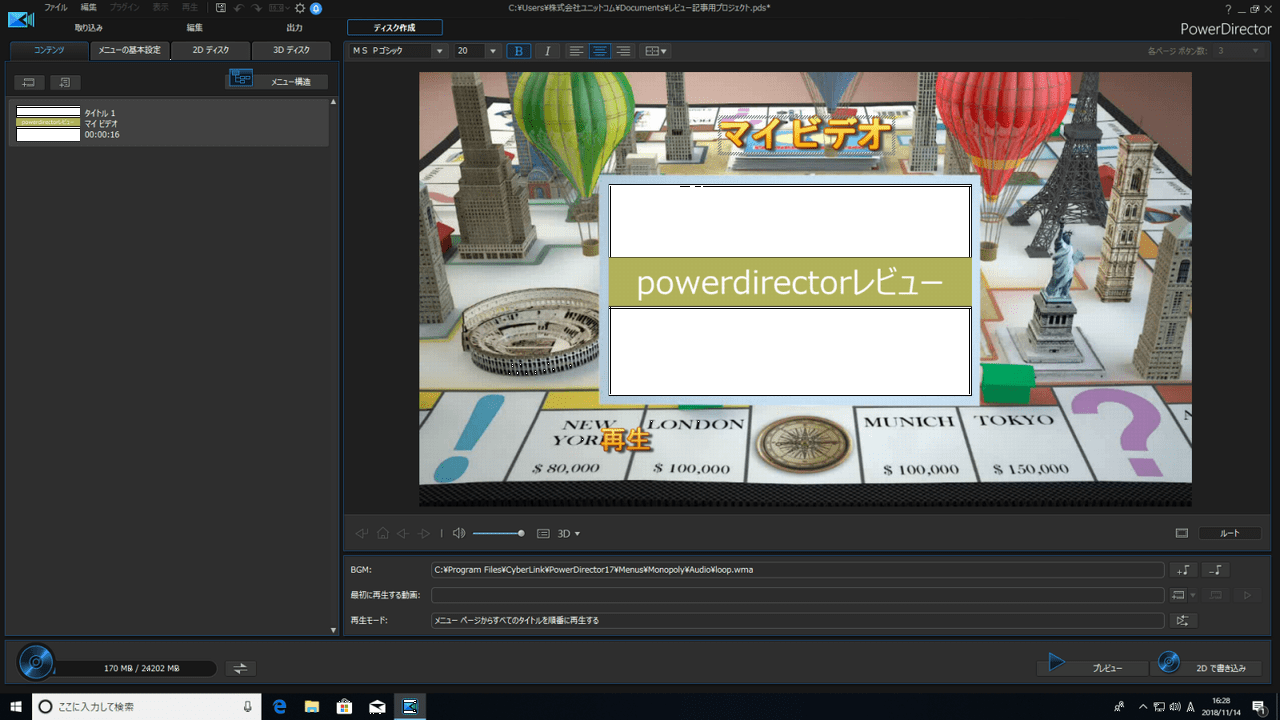Open the 2D ディスク tab

click(x=210, y=50)
